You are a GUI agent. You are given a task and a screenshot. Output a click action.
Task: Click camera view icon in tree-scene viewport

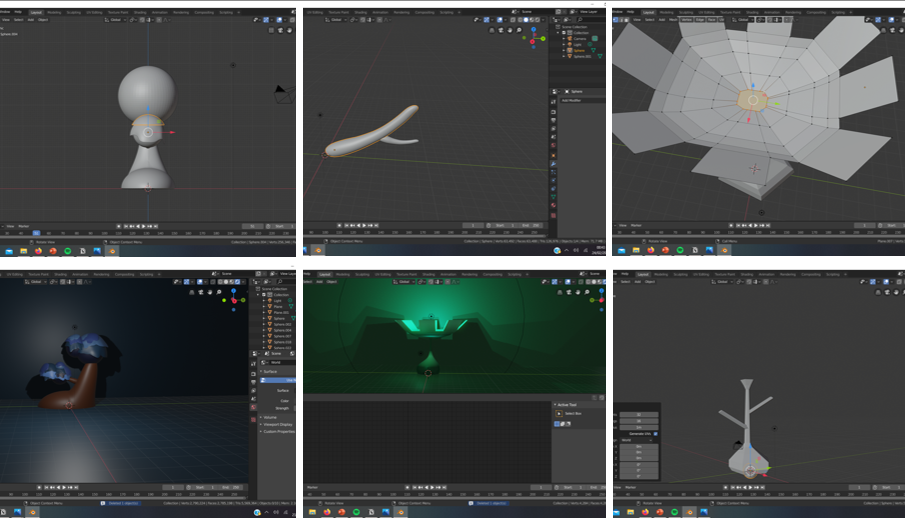[x=201, y=292]
